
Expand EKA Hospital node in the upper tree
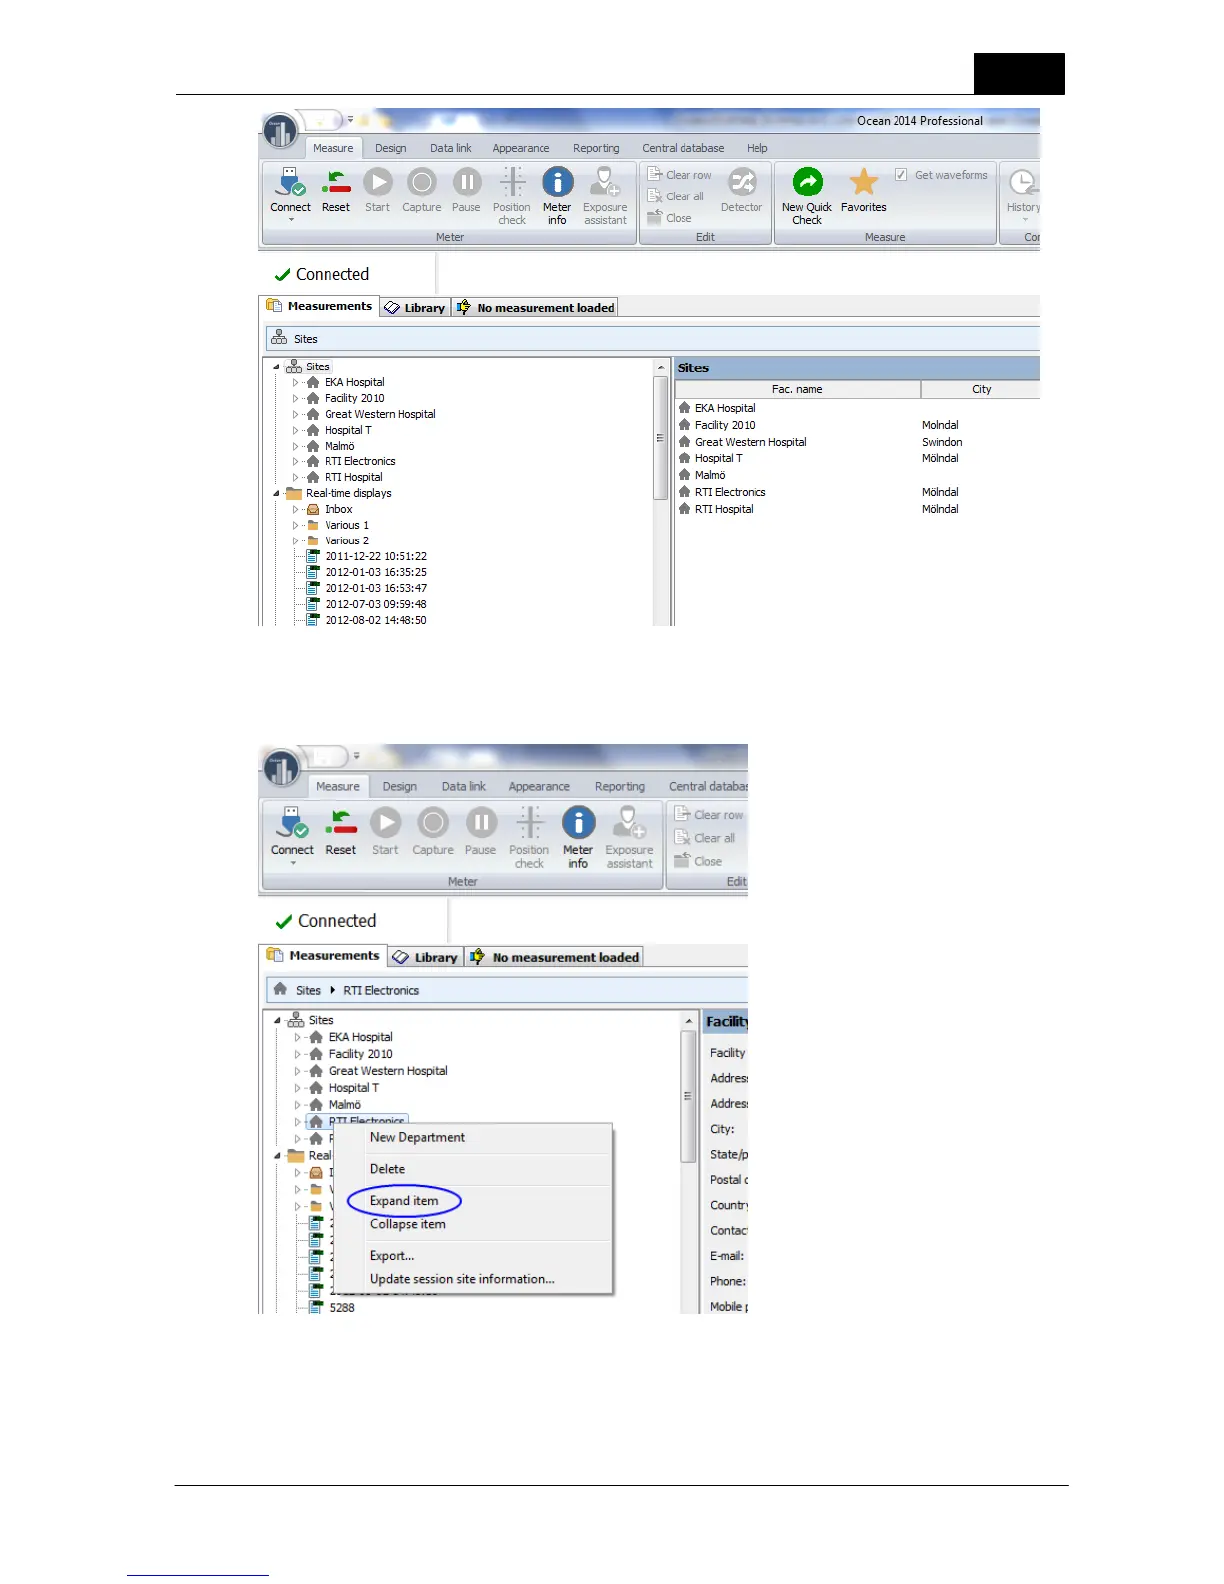click(295, 383)
